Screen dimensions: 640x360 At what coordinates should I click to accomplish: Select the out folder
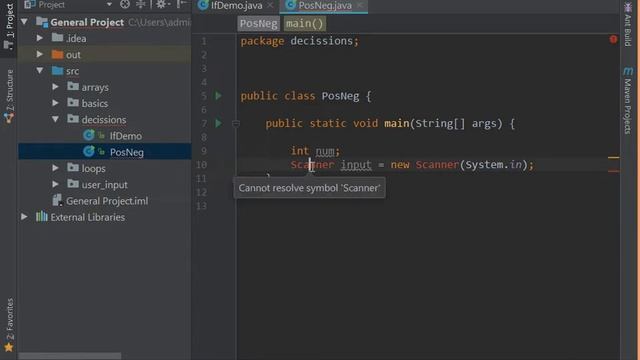pyautogui.click(x=73, y=55)
